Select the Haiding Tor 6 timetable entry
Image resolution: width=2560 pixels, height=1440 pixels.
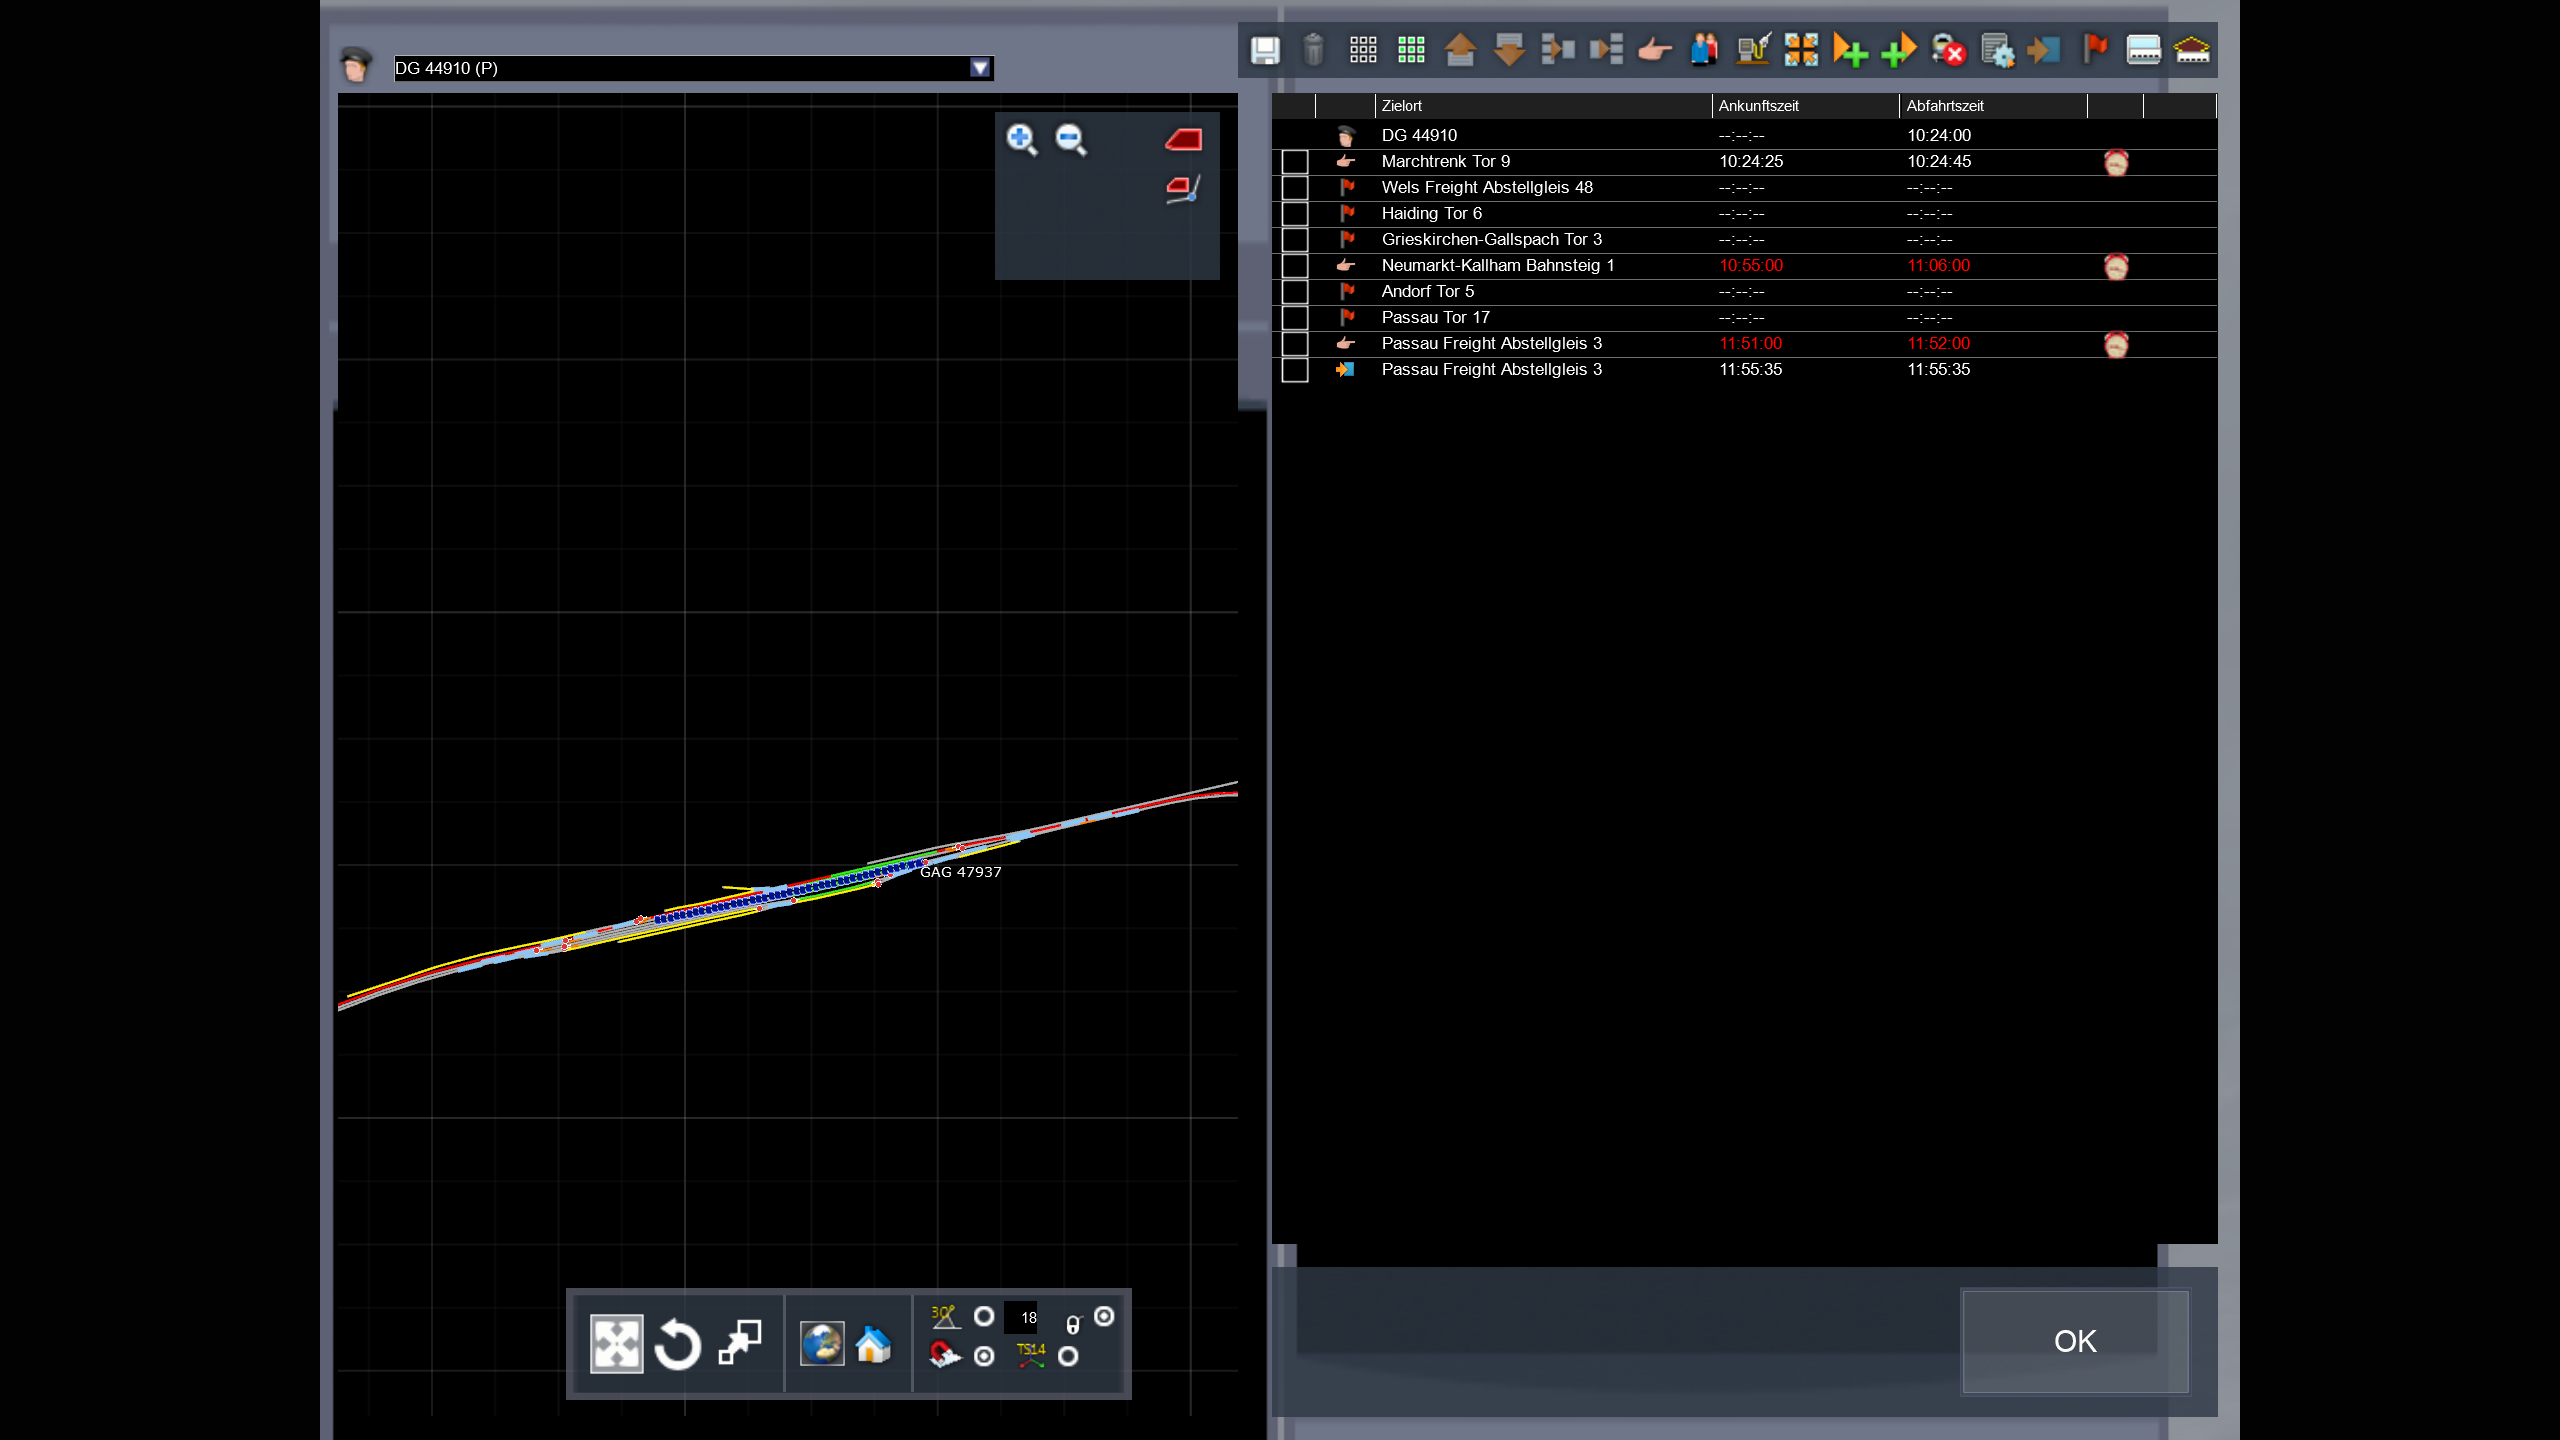pyautogui.click(x=1432, y=214)
